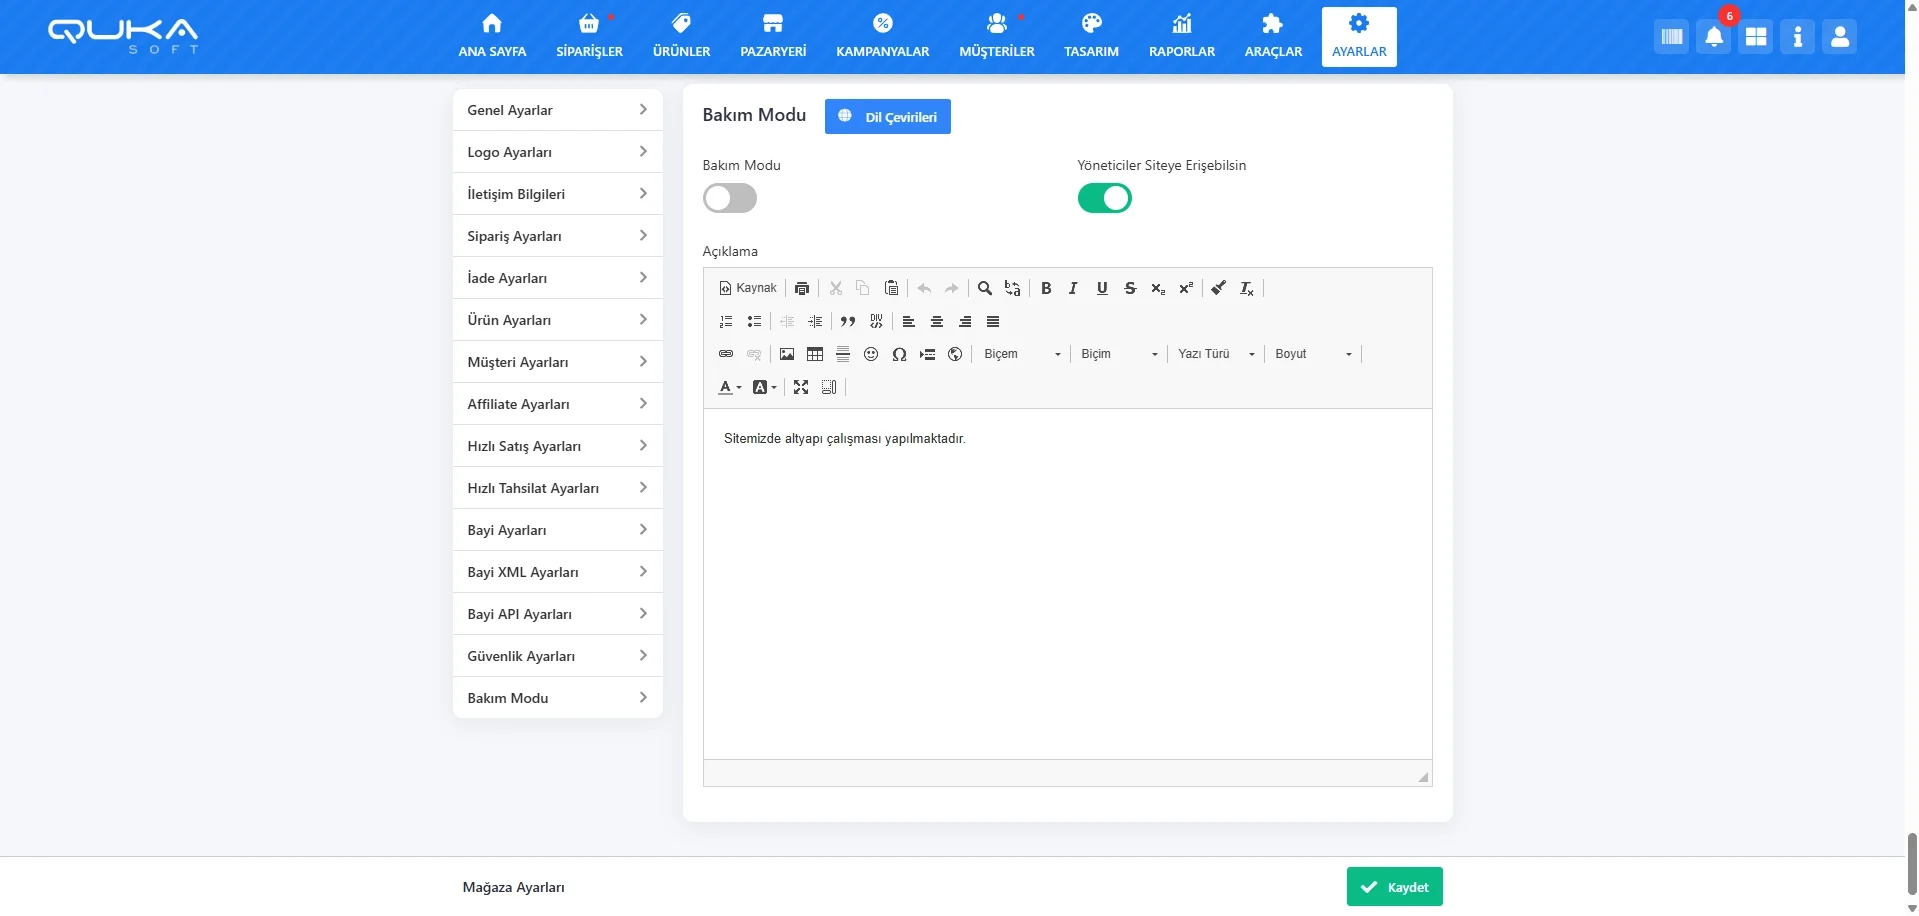Open the text color picker

[729, 387]
